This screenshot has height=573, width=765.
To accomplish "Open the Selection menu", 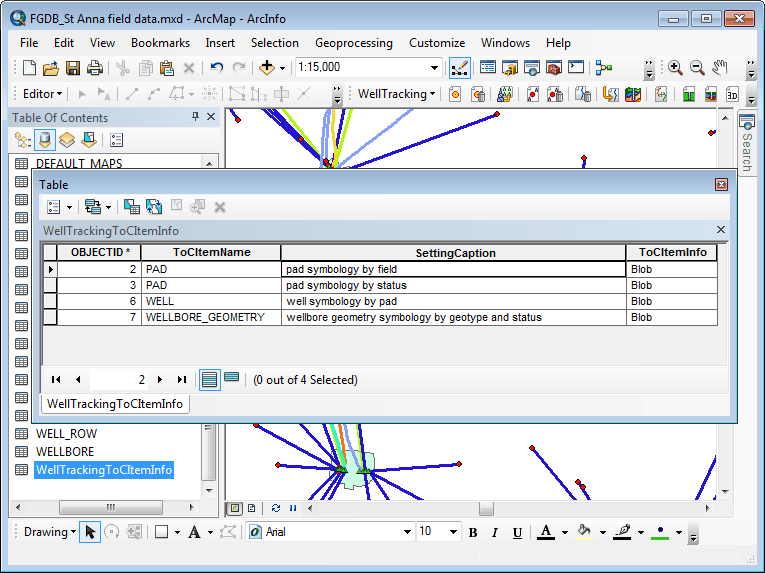I will point(275,43).
